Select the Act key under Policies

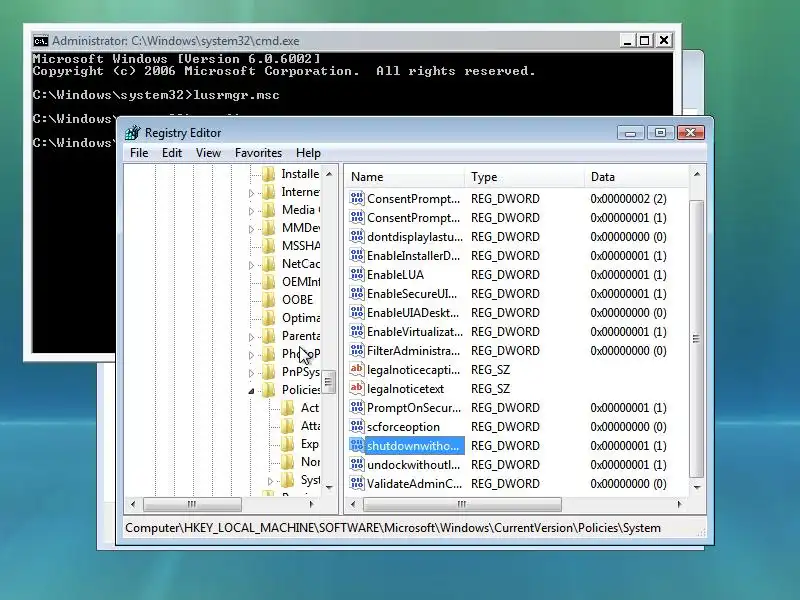tap(309, 408)
